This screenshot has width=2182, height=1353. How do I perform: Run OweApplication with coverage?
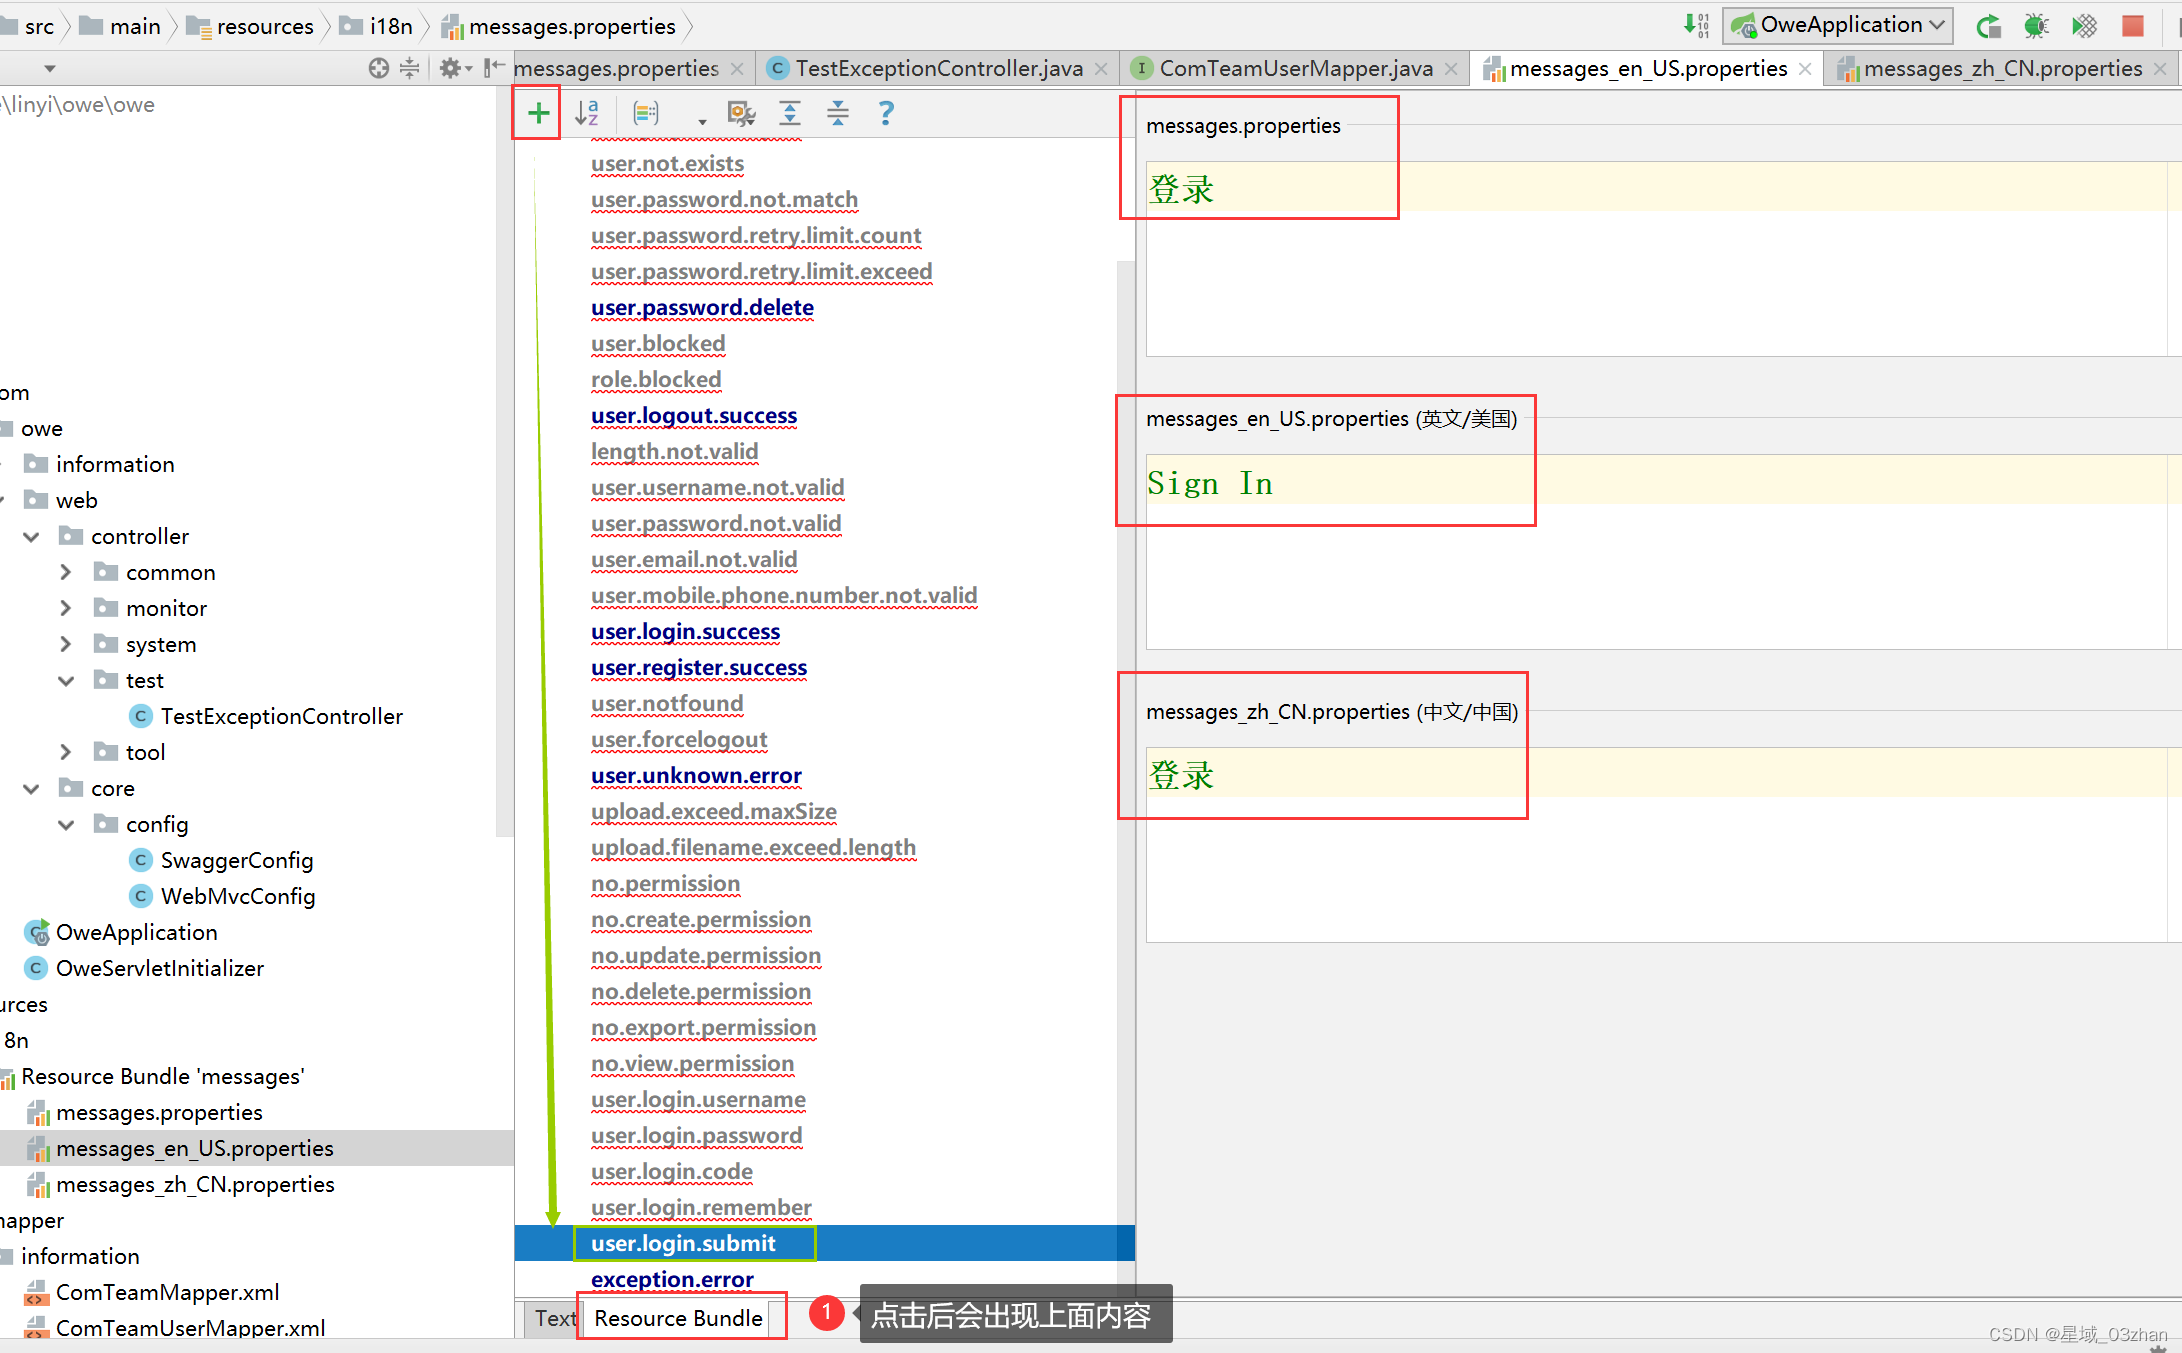[x=2084, y=25]
